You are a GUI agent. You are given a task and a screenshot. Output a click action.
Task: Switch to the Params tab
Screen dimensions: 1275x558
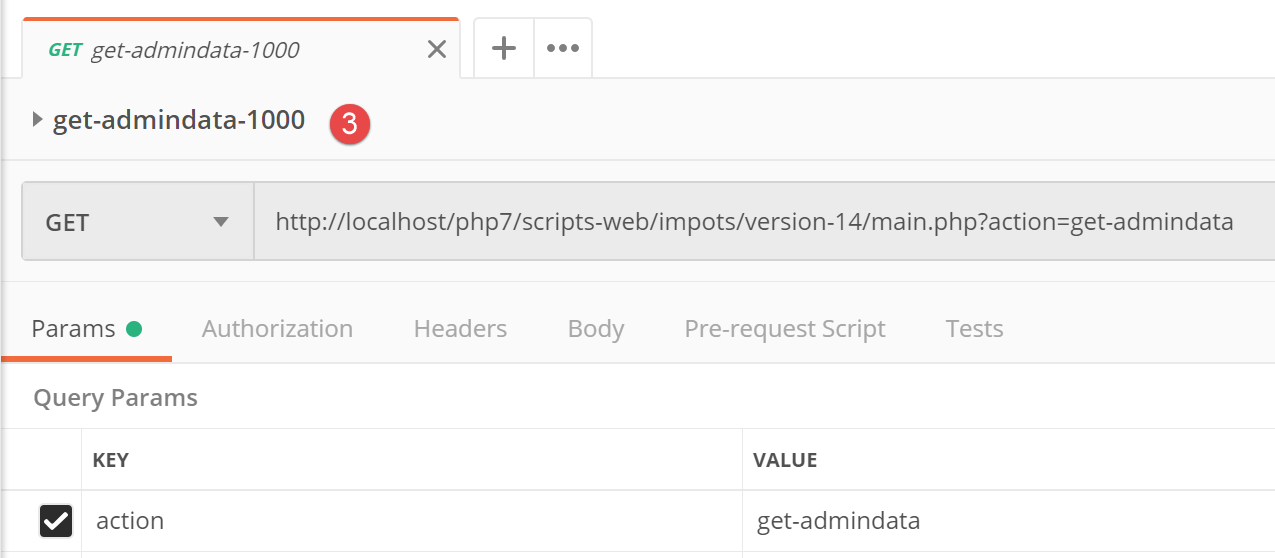coord(74,329)
